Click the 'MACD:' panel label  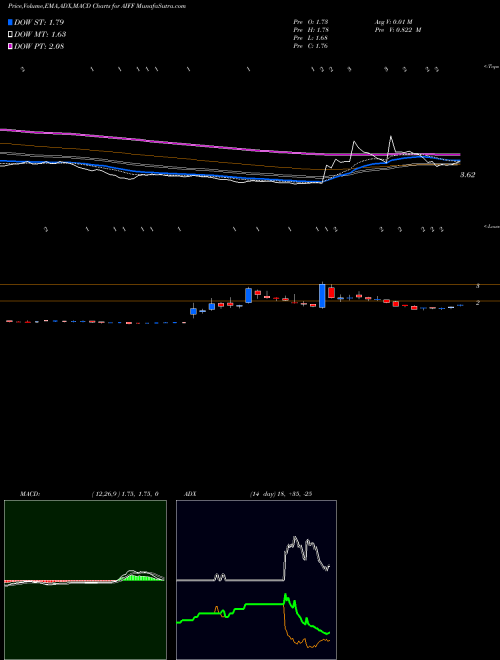pos(29,494)
